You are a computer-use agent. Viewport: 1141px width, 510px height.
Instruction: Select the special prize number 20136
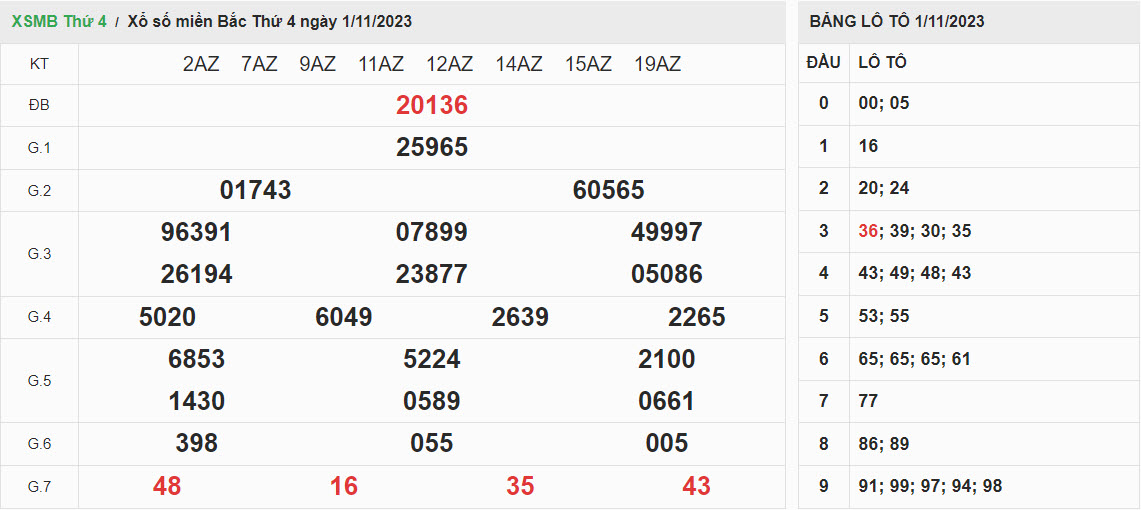coord(432,105)
